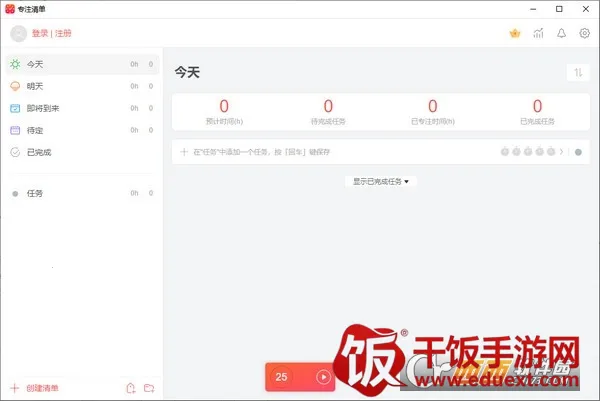This screenshot has width=600, height=401.
Task: Click the add folder icon
Action: 149,388
